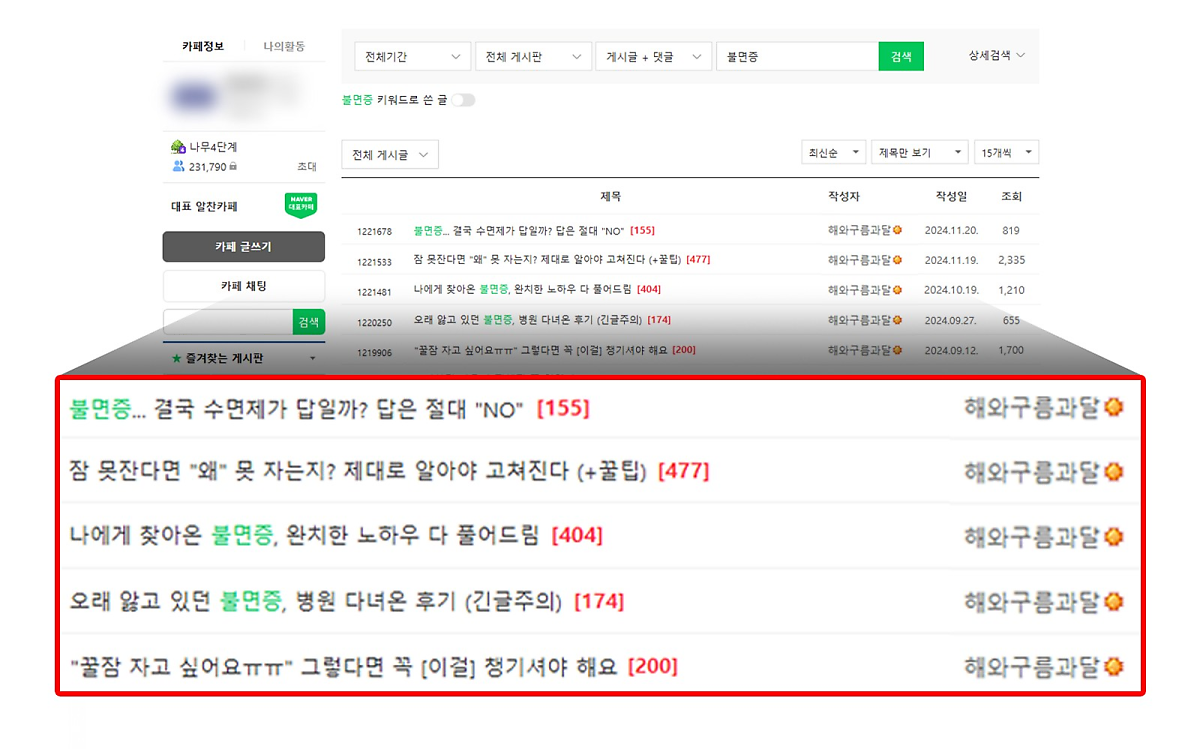Click the 조회 column header
Screen dimensions: 1200x749
pos(1011,196)
